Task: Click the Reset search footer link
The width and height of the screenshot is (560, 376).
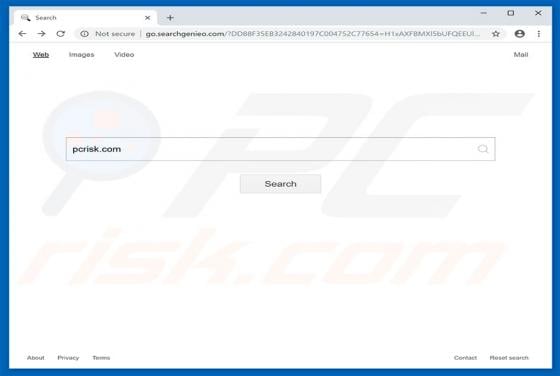Action: tap(509, 357)
